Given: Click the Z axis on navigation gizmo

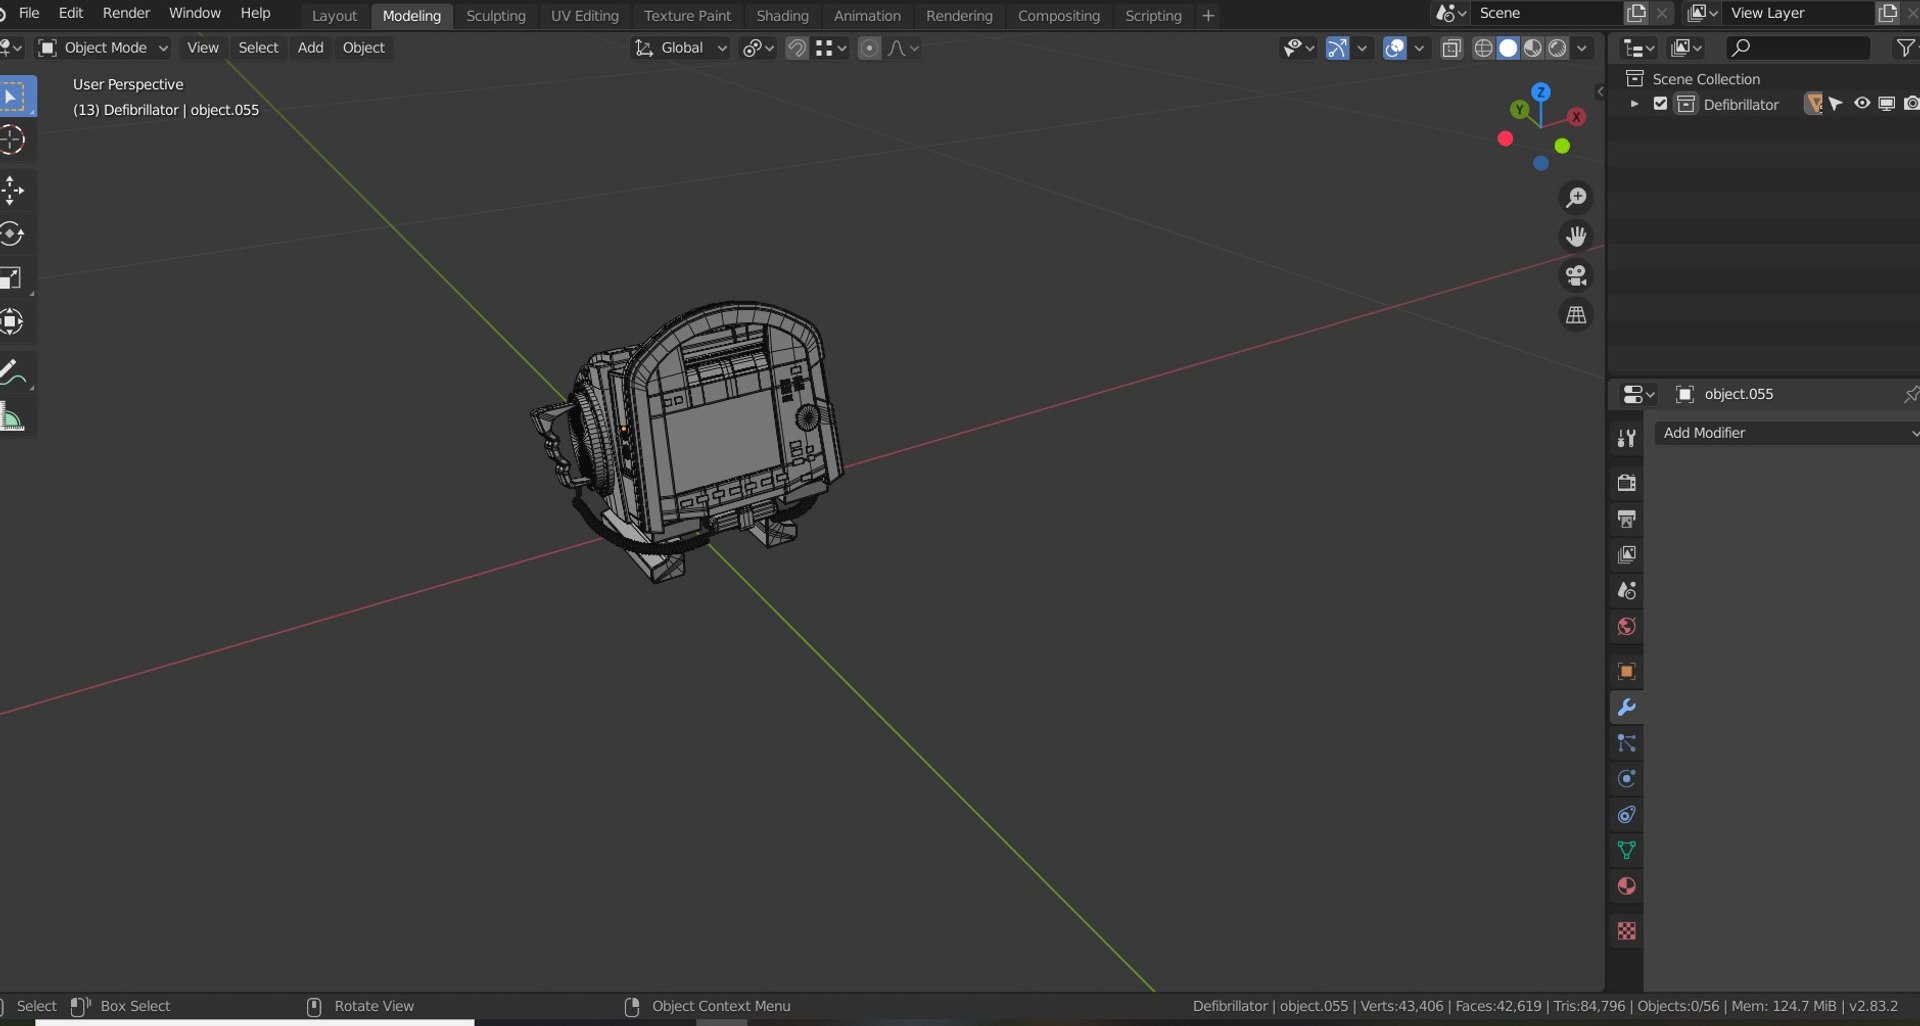Looking at the screenshot, I should 1541,92.
